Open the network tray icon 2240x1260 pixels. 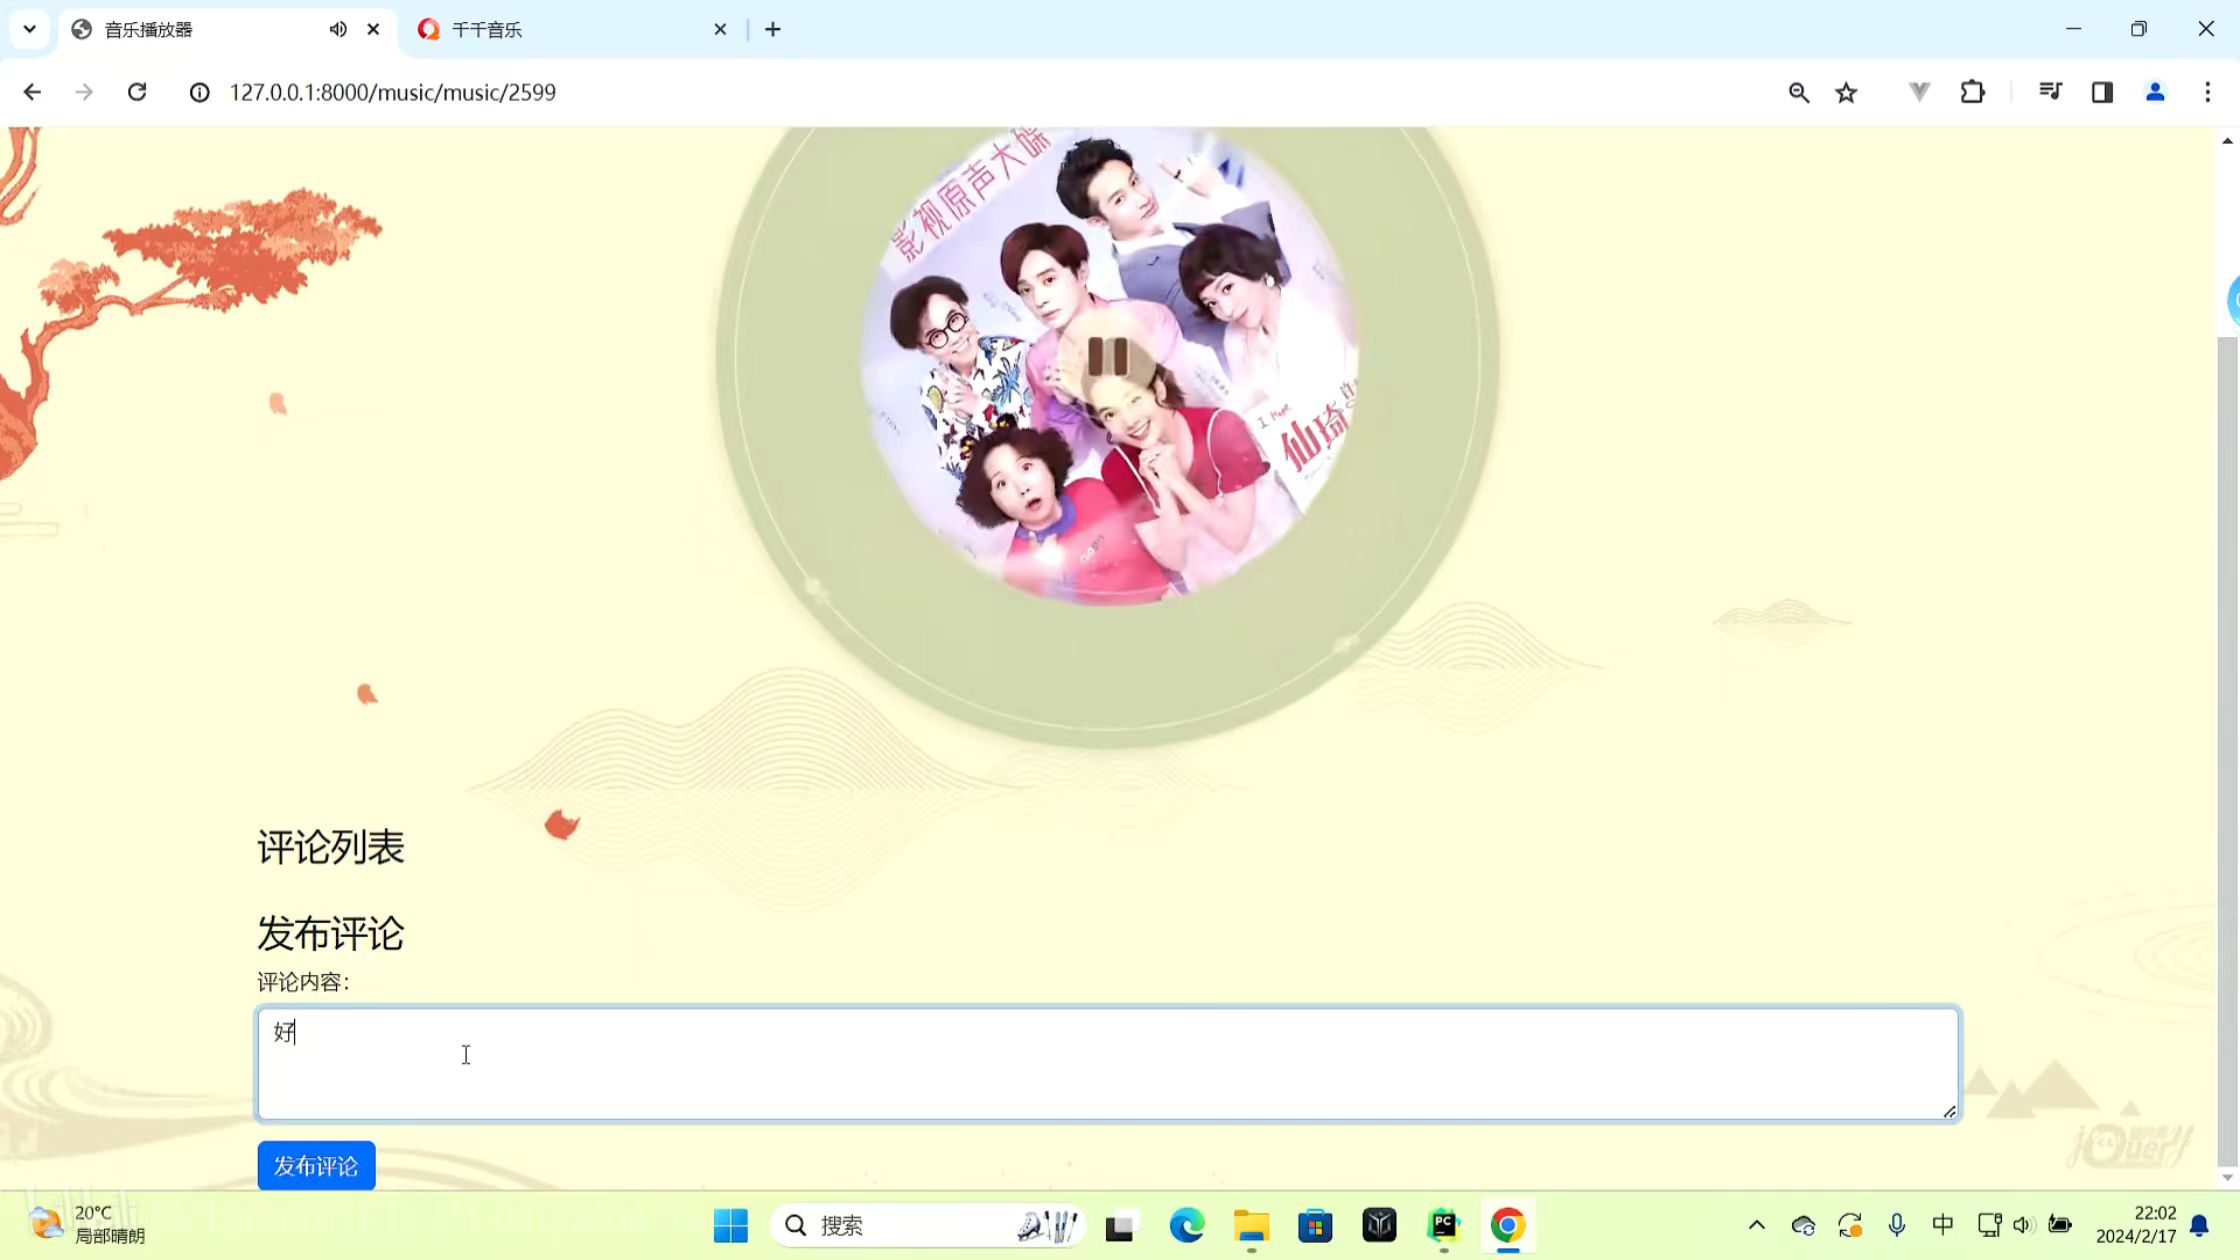tap(1989, 1225)
